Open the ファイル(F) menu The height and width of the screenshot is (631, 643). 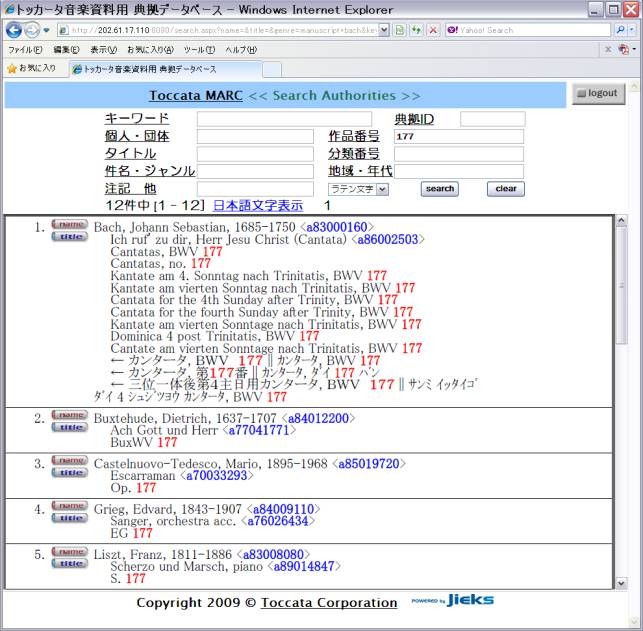pos(25,50)
